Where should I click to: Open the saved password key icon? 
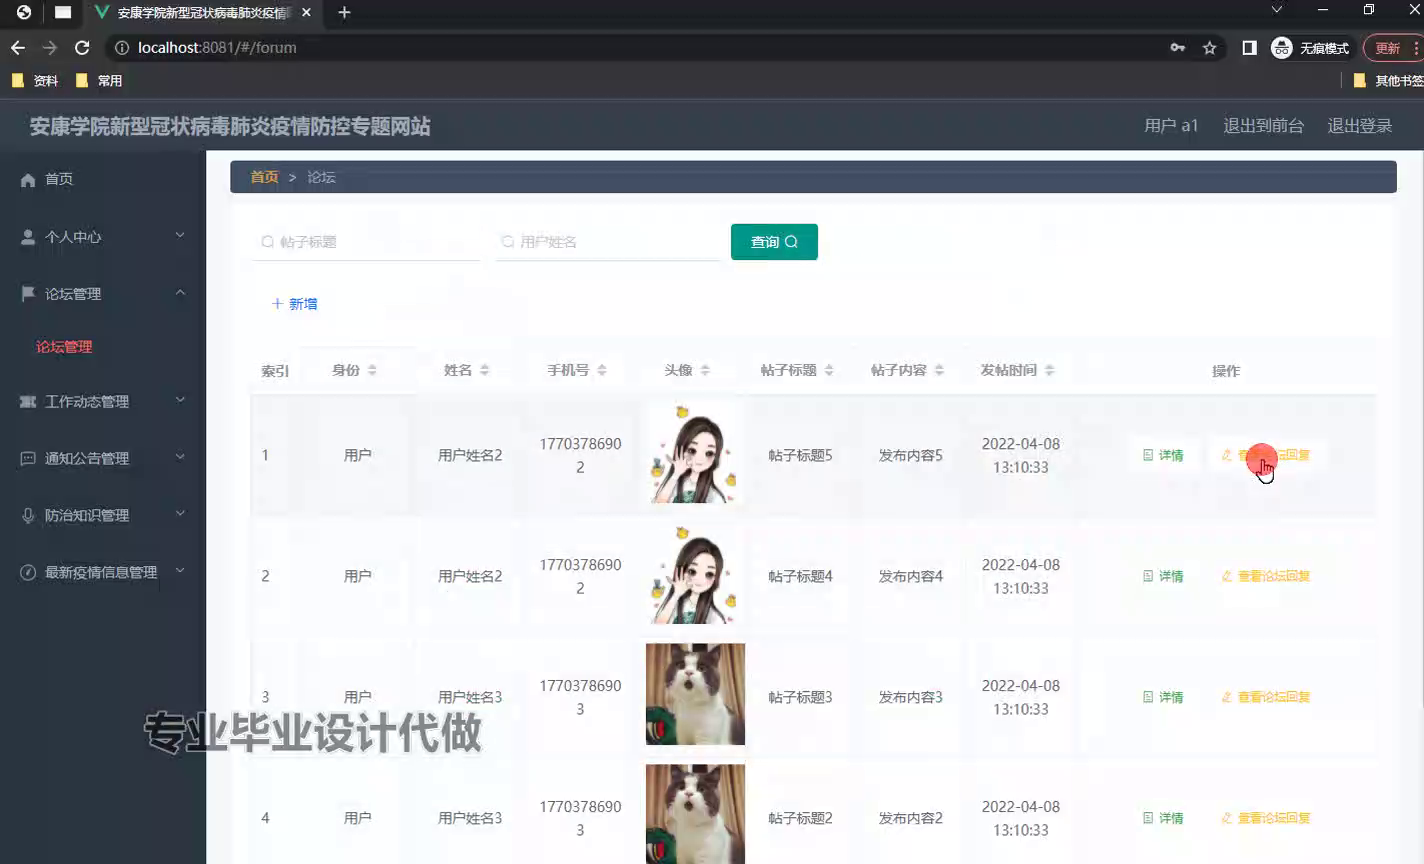point(1177,47)
